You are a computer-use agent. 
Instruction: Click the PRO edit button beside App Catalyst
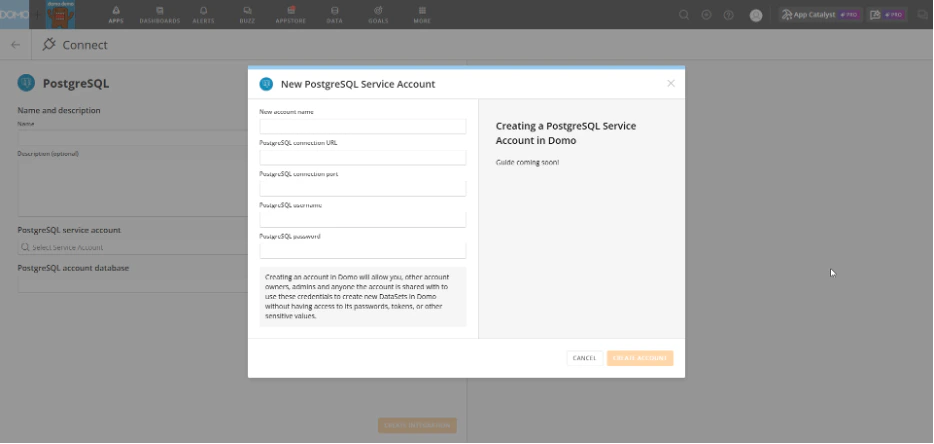click(x=887, y=15)
